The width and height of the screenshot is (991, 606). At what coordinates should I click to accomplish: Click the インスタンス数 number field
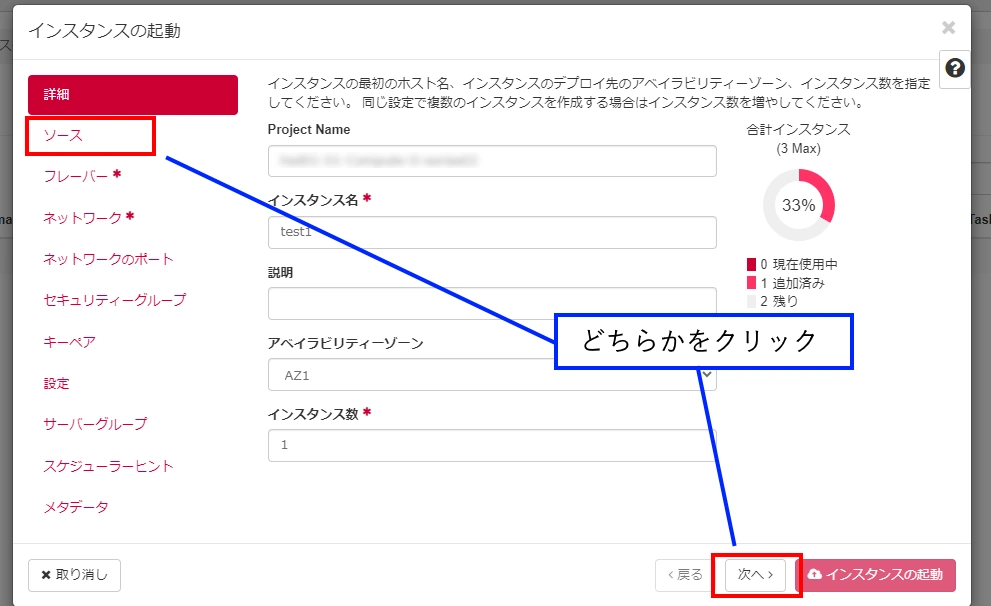tap(492, 445)
